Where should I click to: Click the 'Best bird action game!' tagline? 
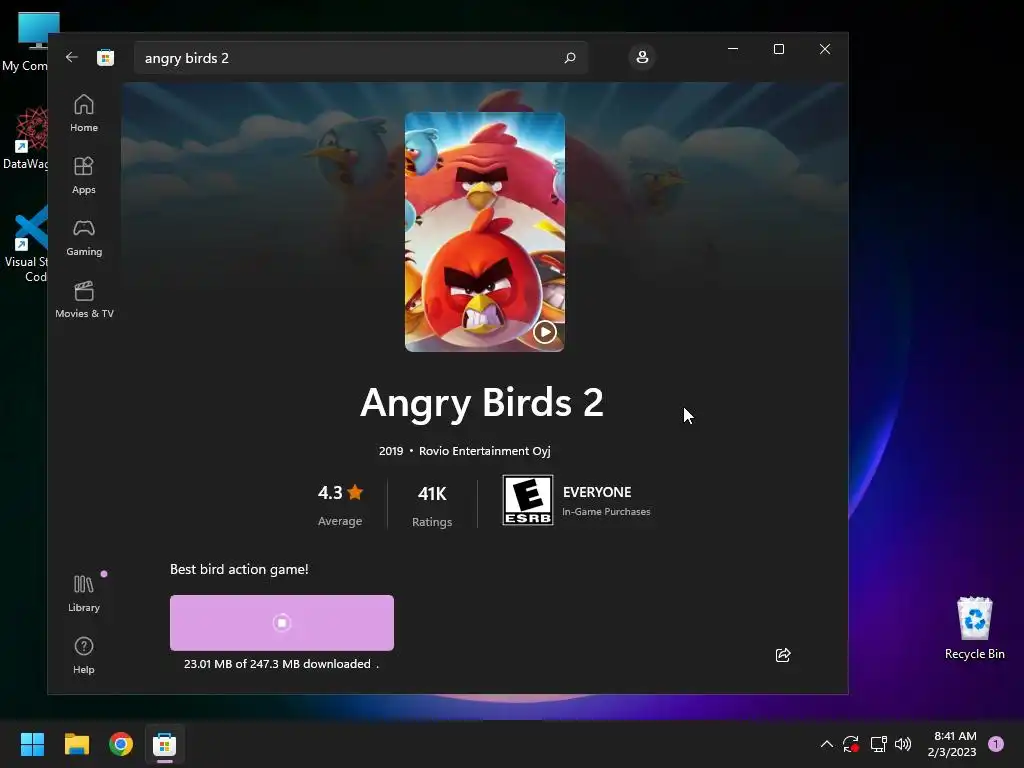pyautogui.click(x=239, y=569)
